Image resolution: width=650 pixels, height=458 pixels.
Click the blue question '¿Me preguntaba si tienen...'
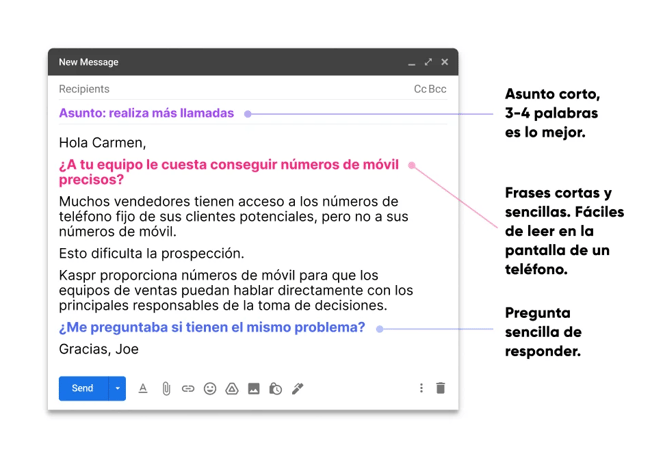[x=212, y=327]
